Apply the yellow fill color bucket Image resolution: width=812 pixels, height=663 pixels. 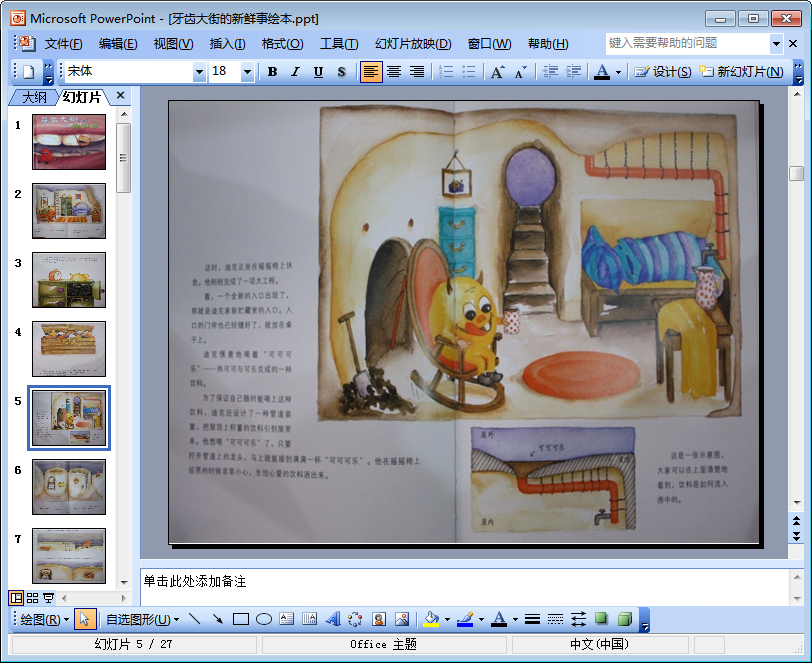click(431, 619)
